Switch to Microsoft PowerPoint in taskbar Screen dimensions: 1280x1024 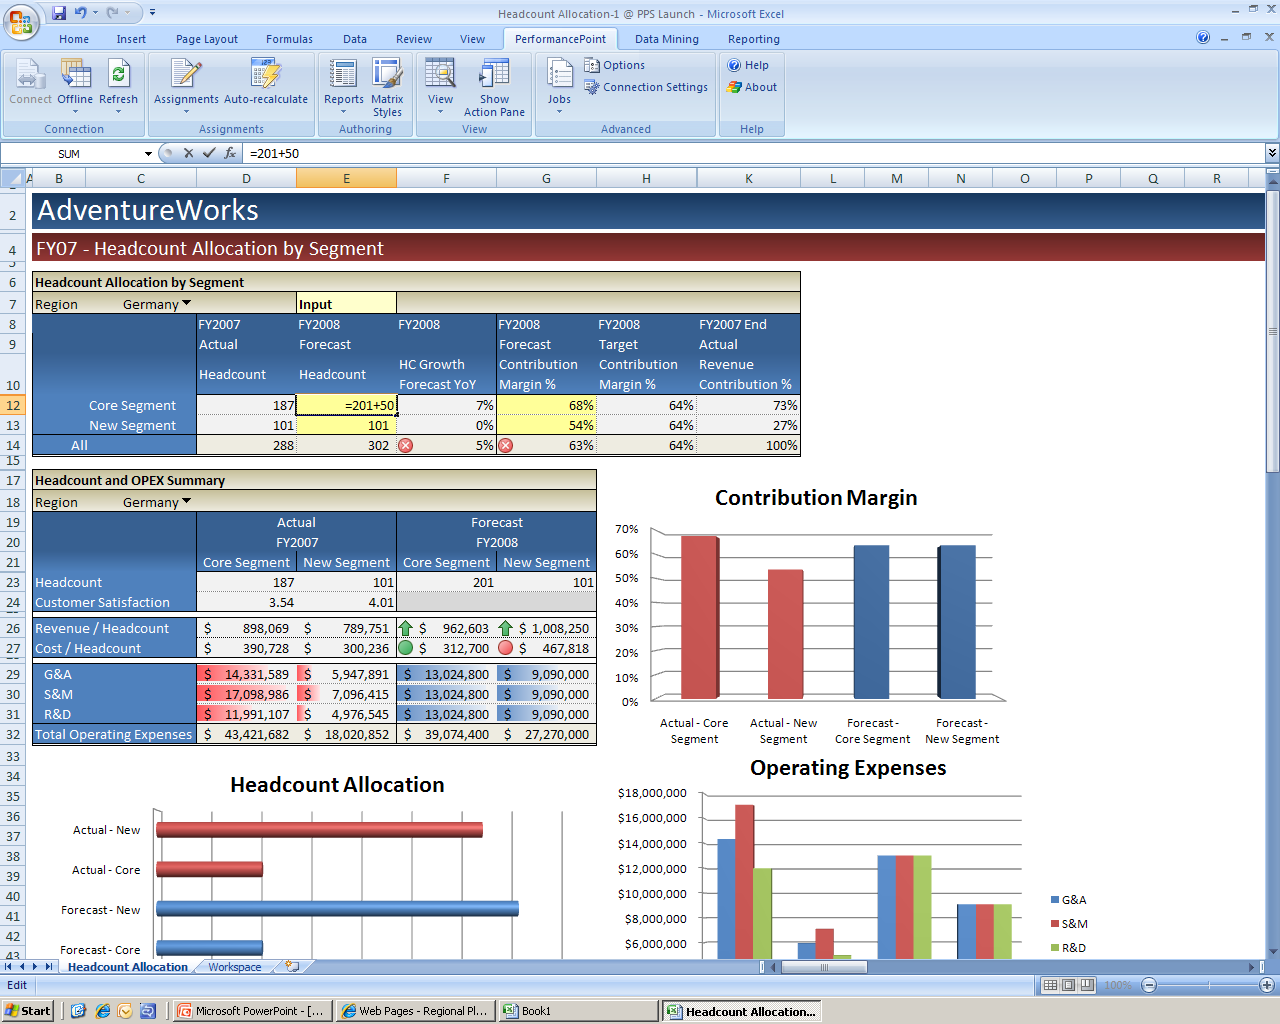[x=251, y=1011]
